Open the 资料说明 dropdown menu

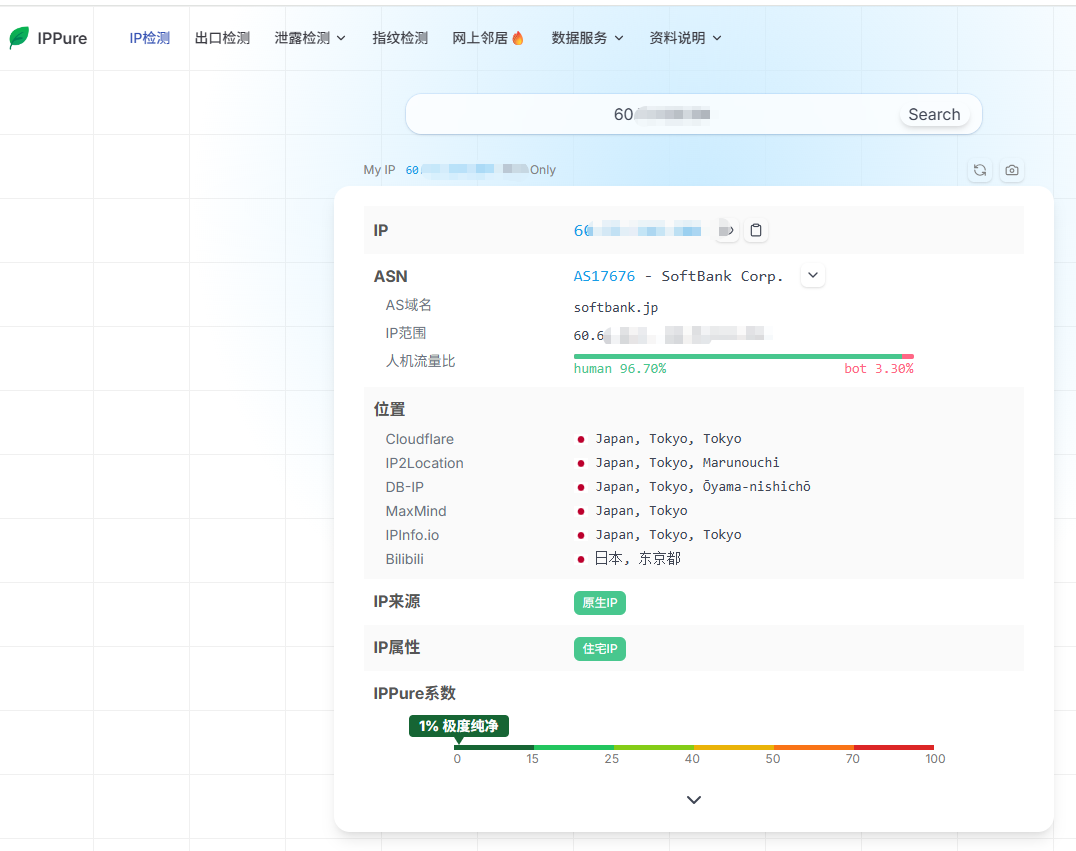(685, 38)
